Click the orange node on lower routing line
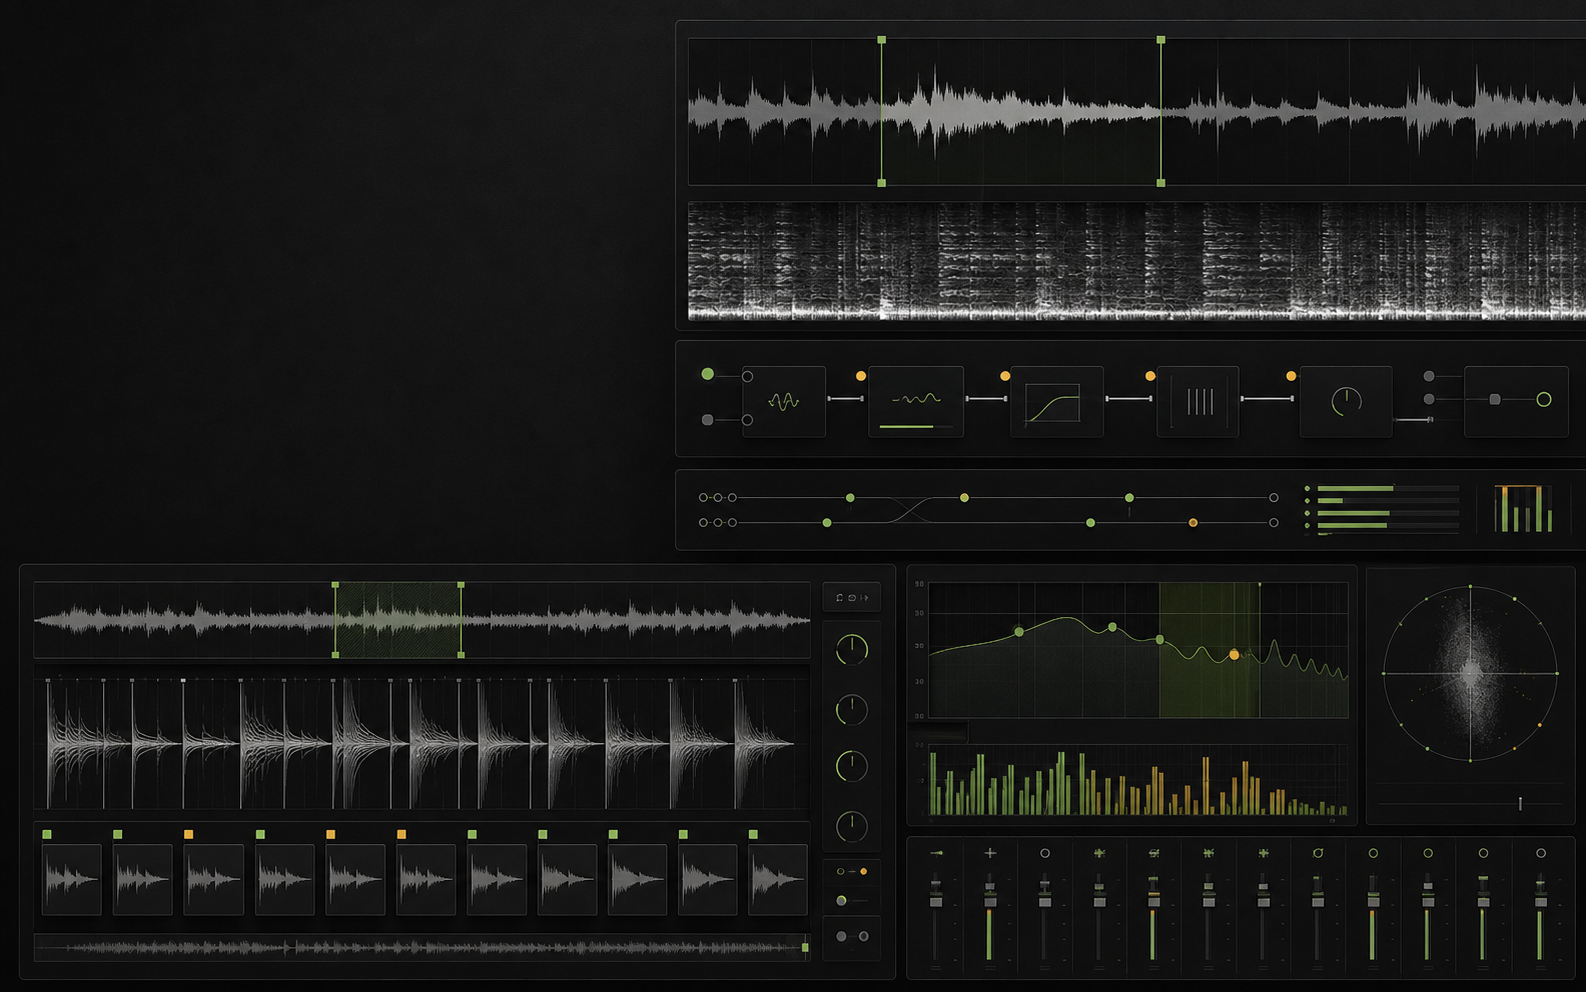Screen dimensions: 1586x992 click(x=1193, y=523)
